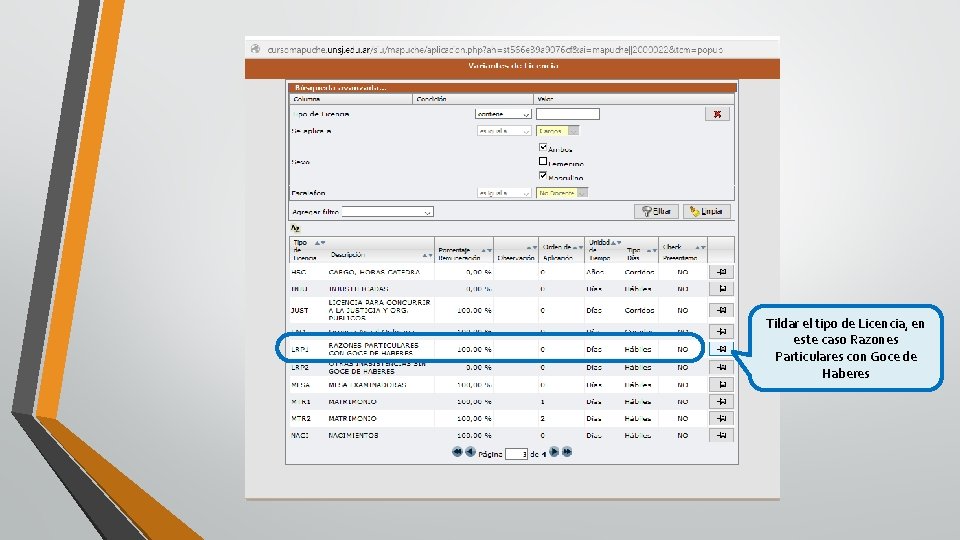The width and height of the screenshot is (960, 540).
Task: Click the Limpiar button
Action: (x=707, y=211)
